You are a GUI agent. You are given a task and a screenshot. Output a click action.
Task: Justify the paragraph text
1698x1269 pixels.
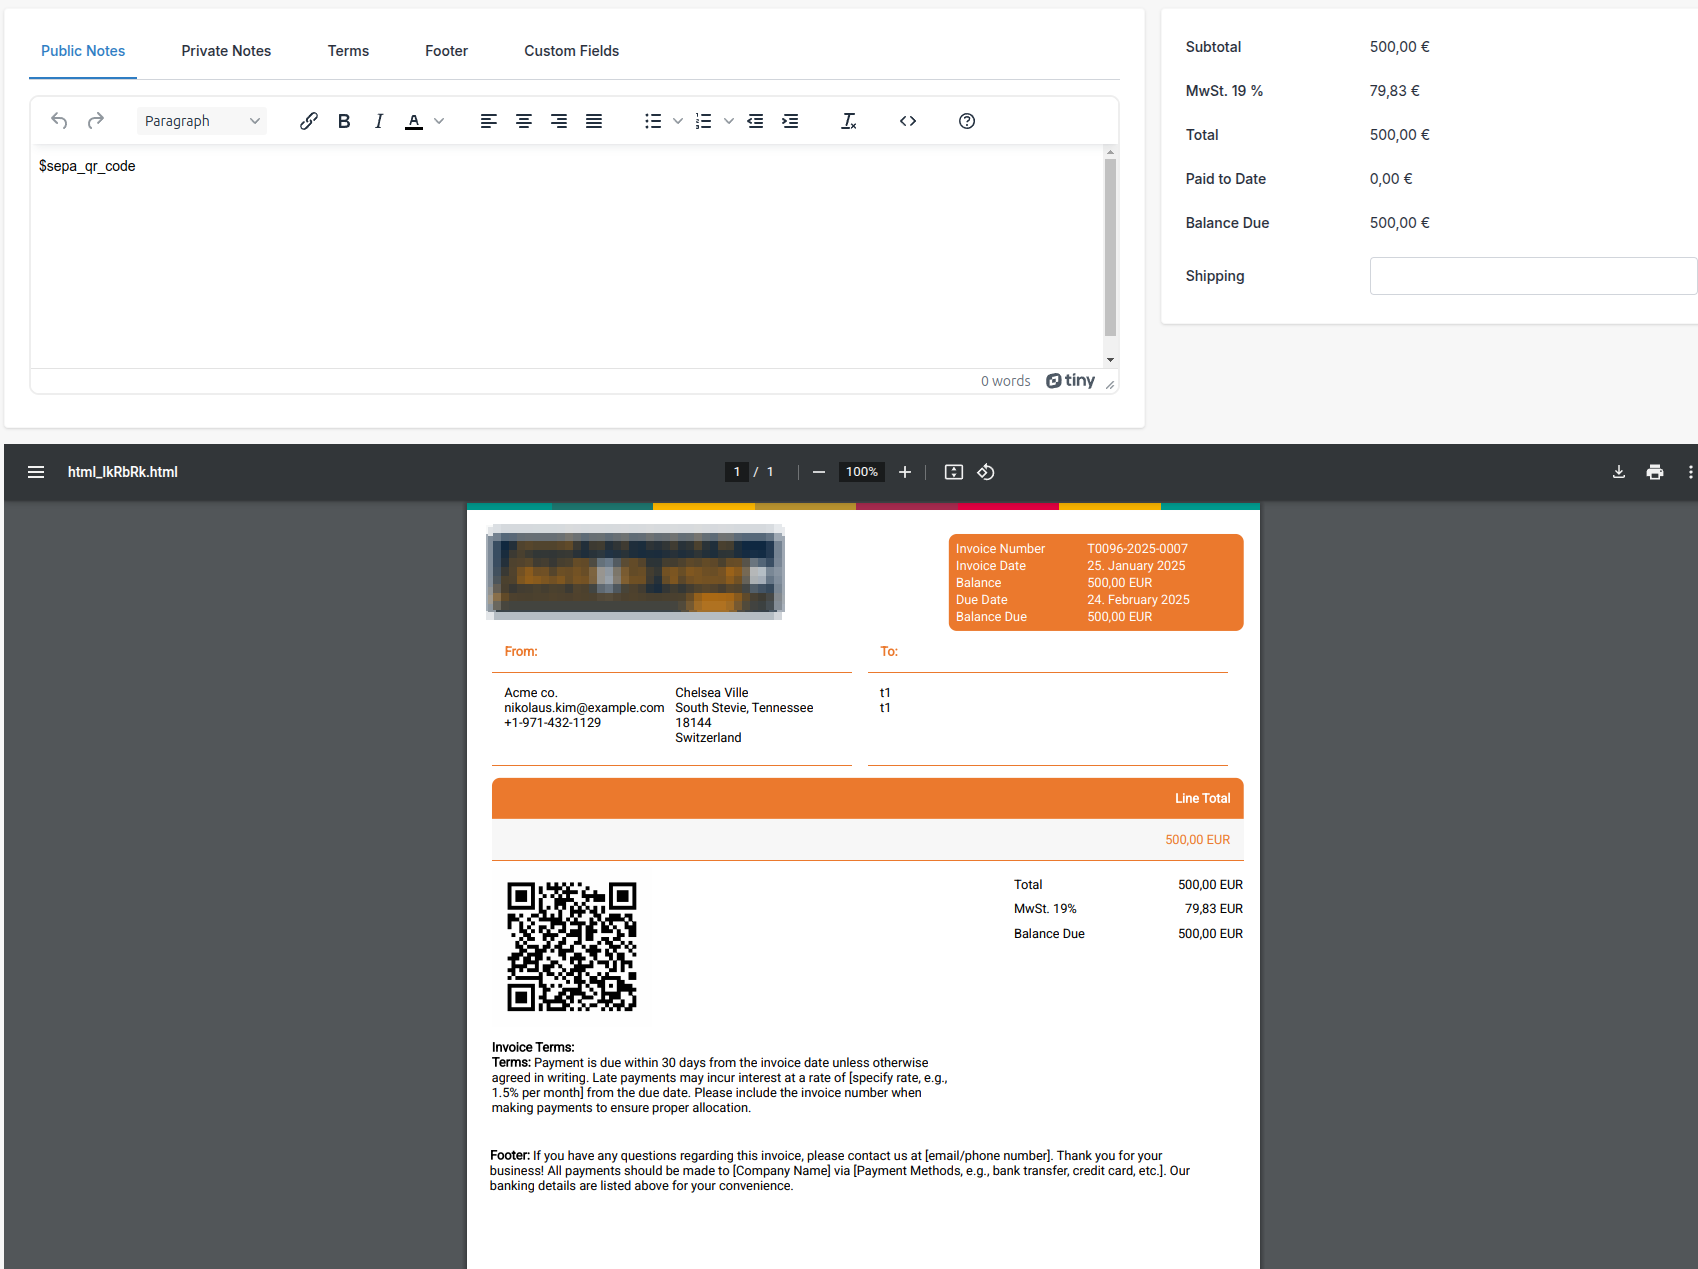point(594,121)
